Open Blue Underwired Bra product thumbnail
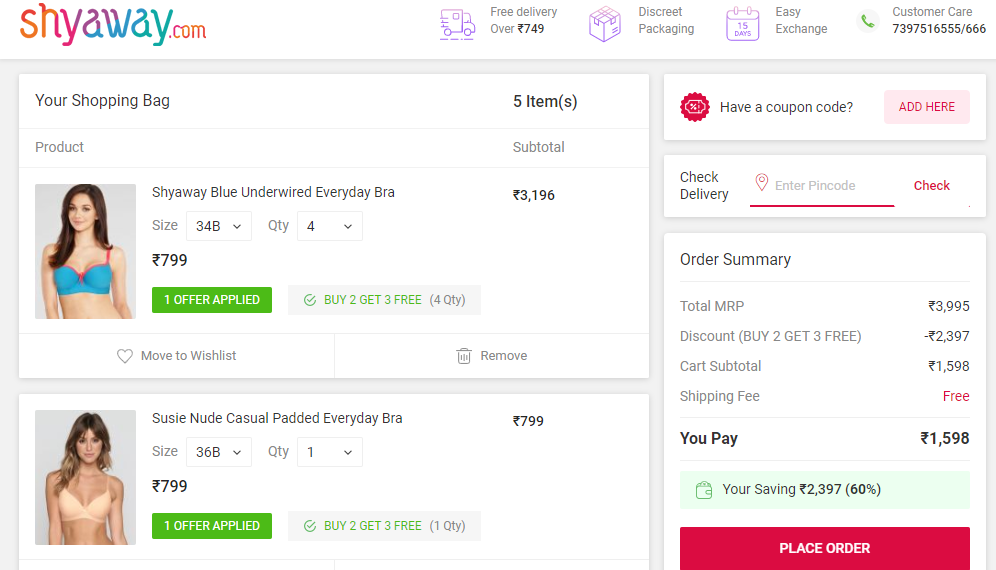Image resolution: width=996 pixels, height=570 pixels. tap(85, 252)
